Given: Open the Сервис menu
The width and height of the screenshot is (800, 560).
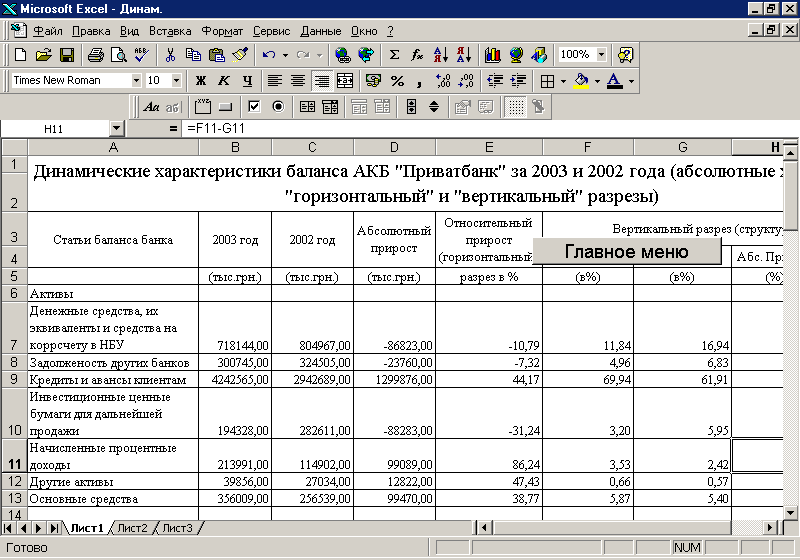Looking at the screenshot, I should click(x=271, y=31).
